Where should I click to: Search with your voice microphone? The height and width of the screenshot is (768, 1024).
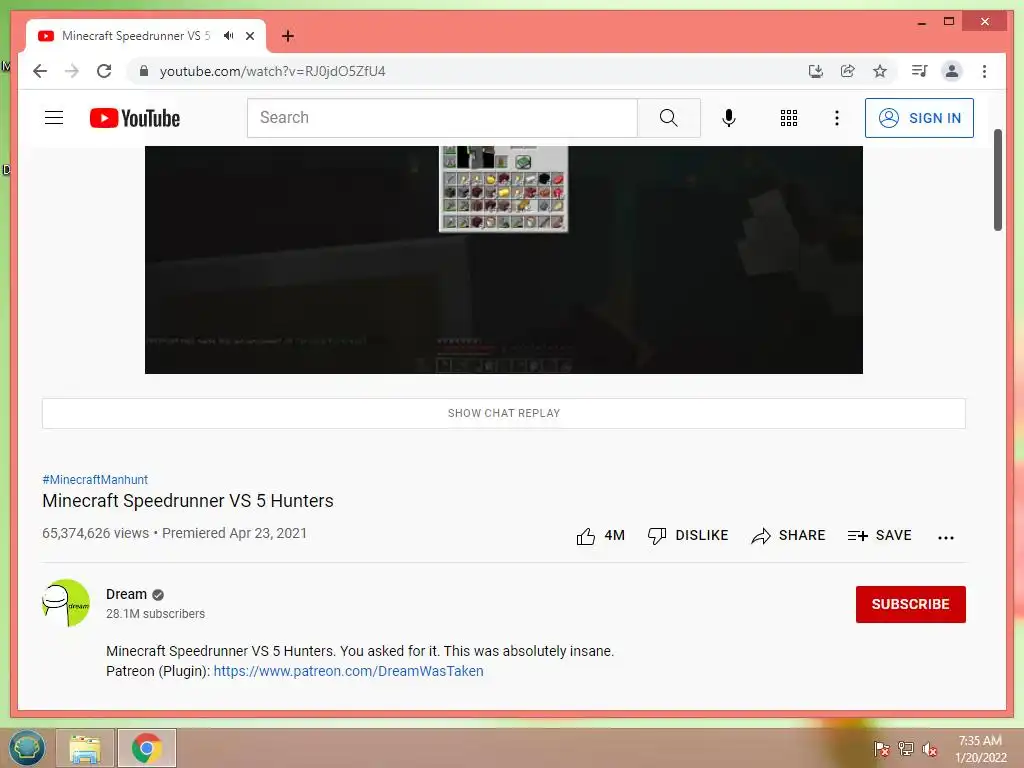[729, 118]
